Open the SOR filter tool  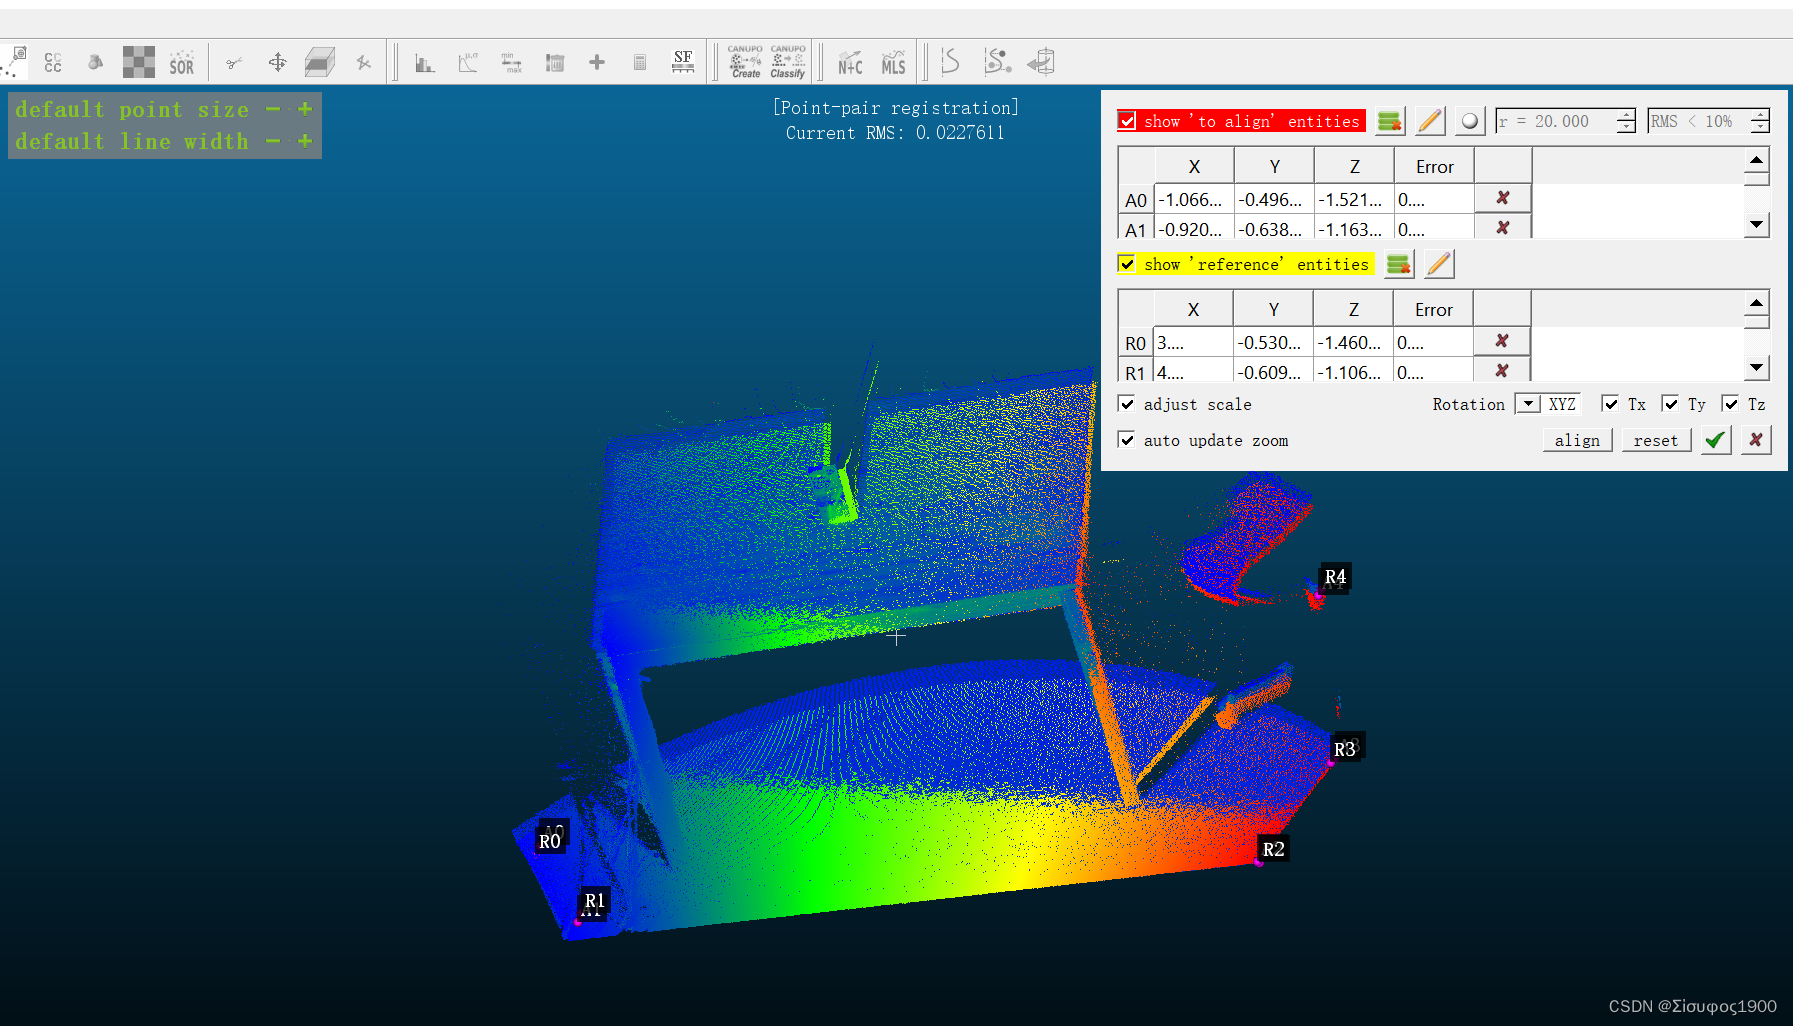pyautogui.click(x=182, y=63)
